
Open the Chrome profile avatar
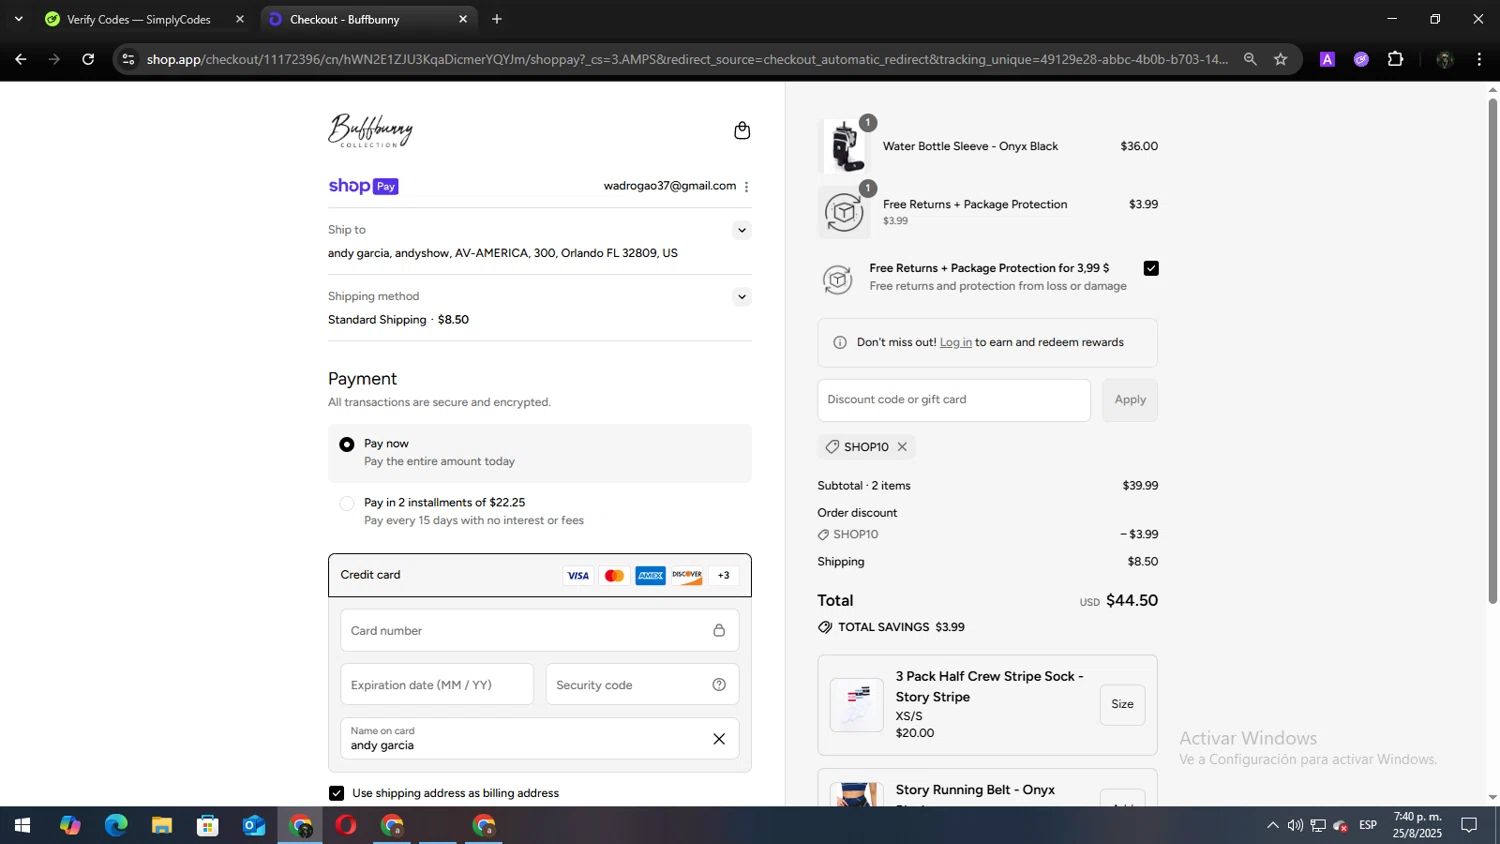click(1444, 59)
